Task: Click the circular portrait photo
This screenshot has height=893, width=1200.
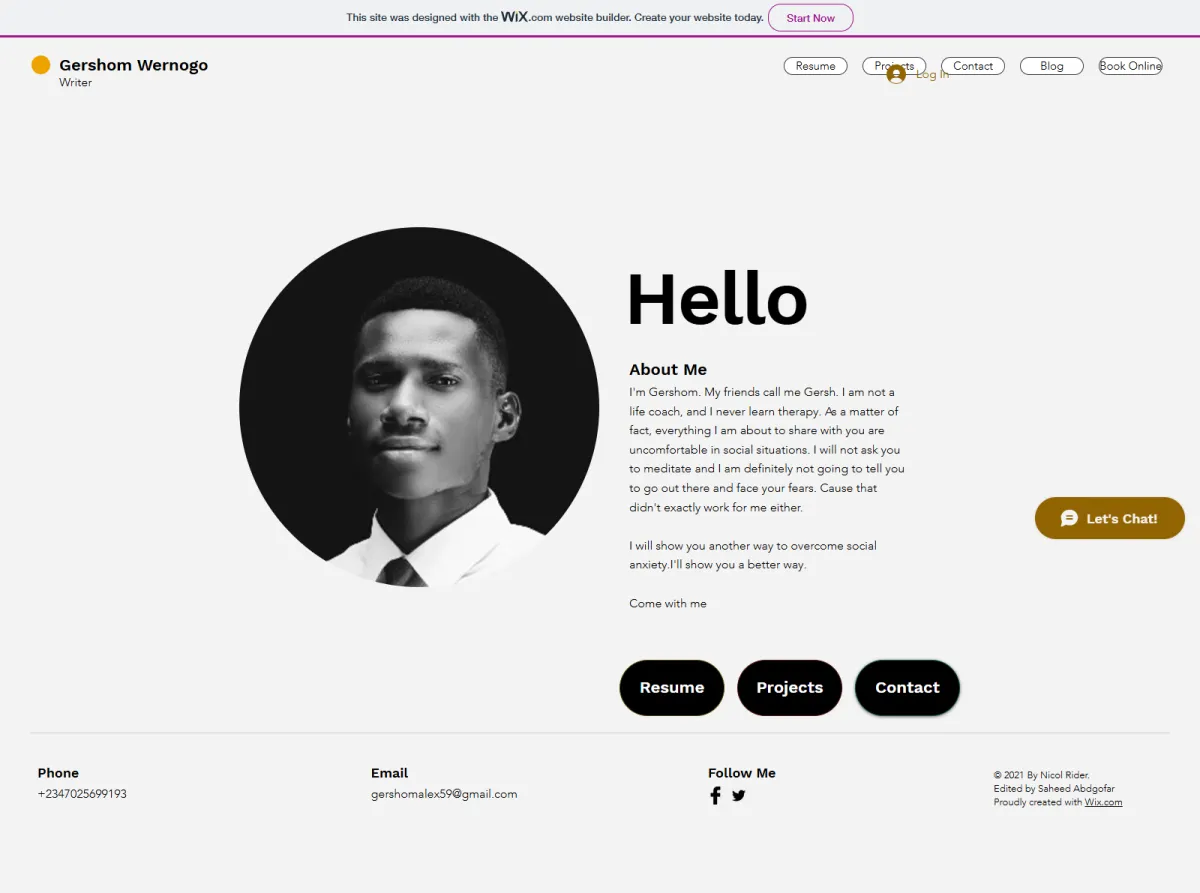Action: click(x=419, y=407)
